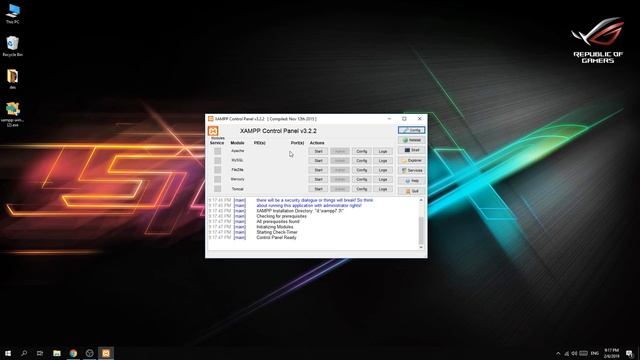The height and width of the screenshot is (360, 640).
Task: View Logs for the Tomcat module
Action: (x=383, y=189)
